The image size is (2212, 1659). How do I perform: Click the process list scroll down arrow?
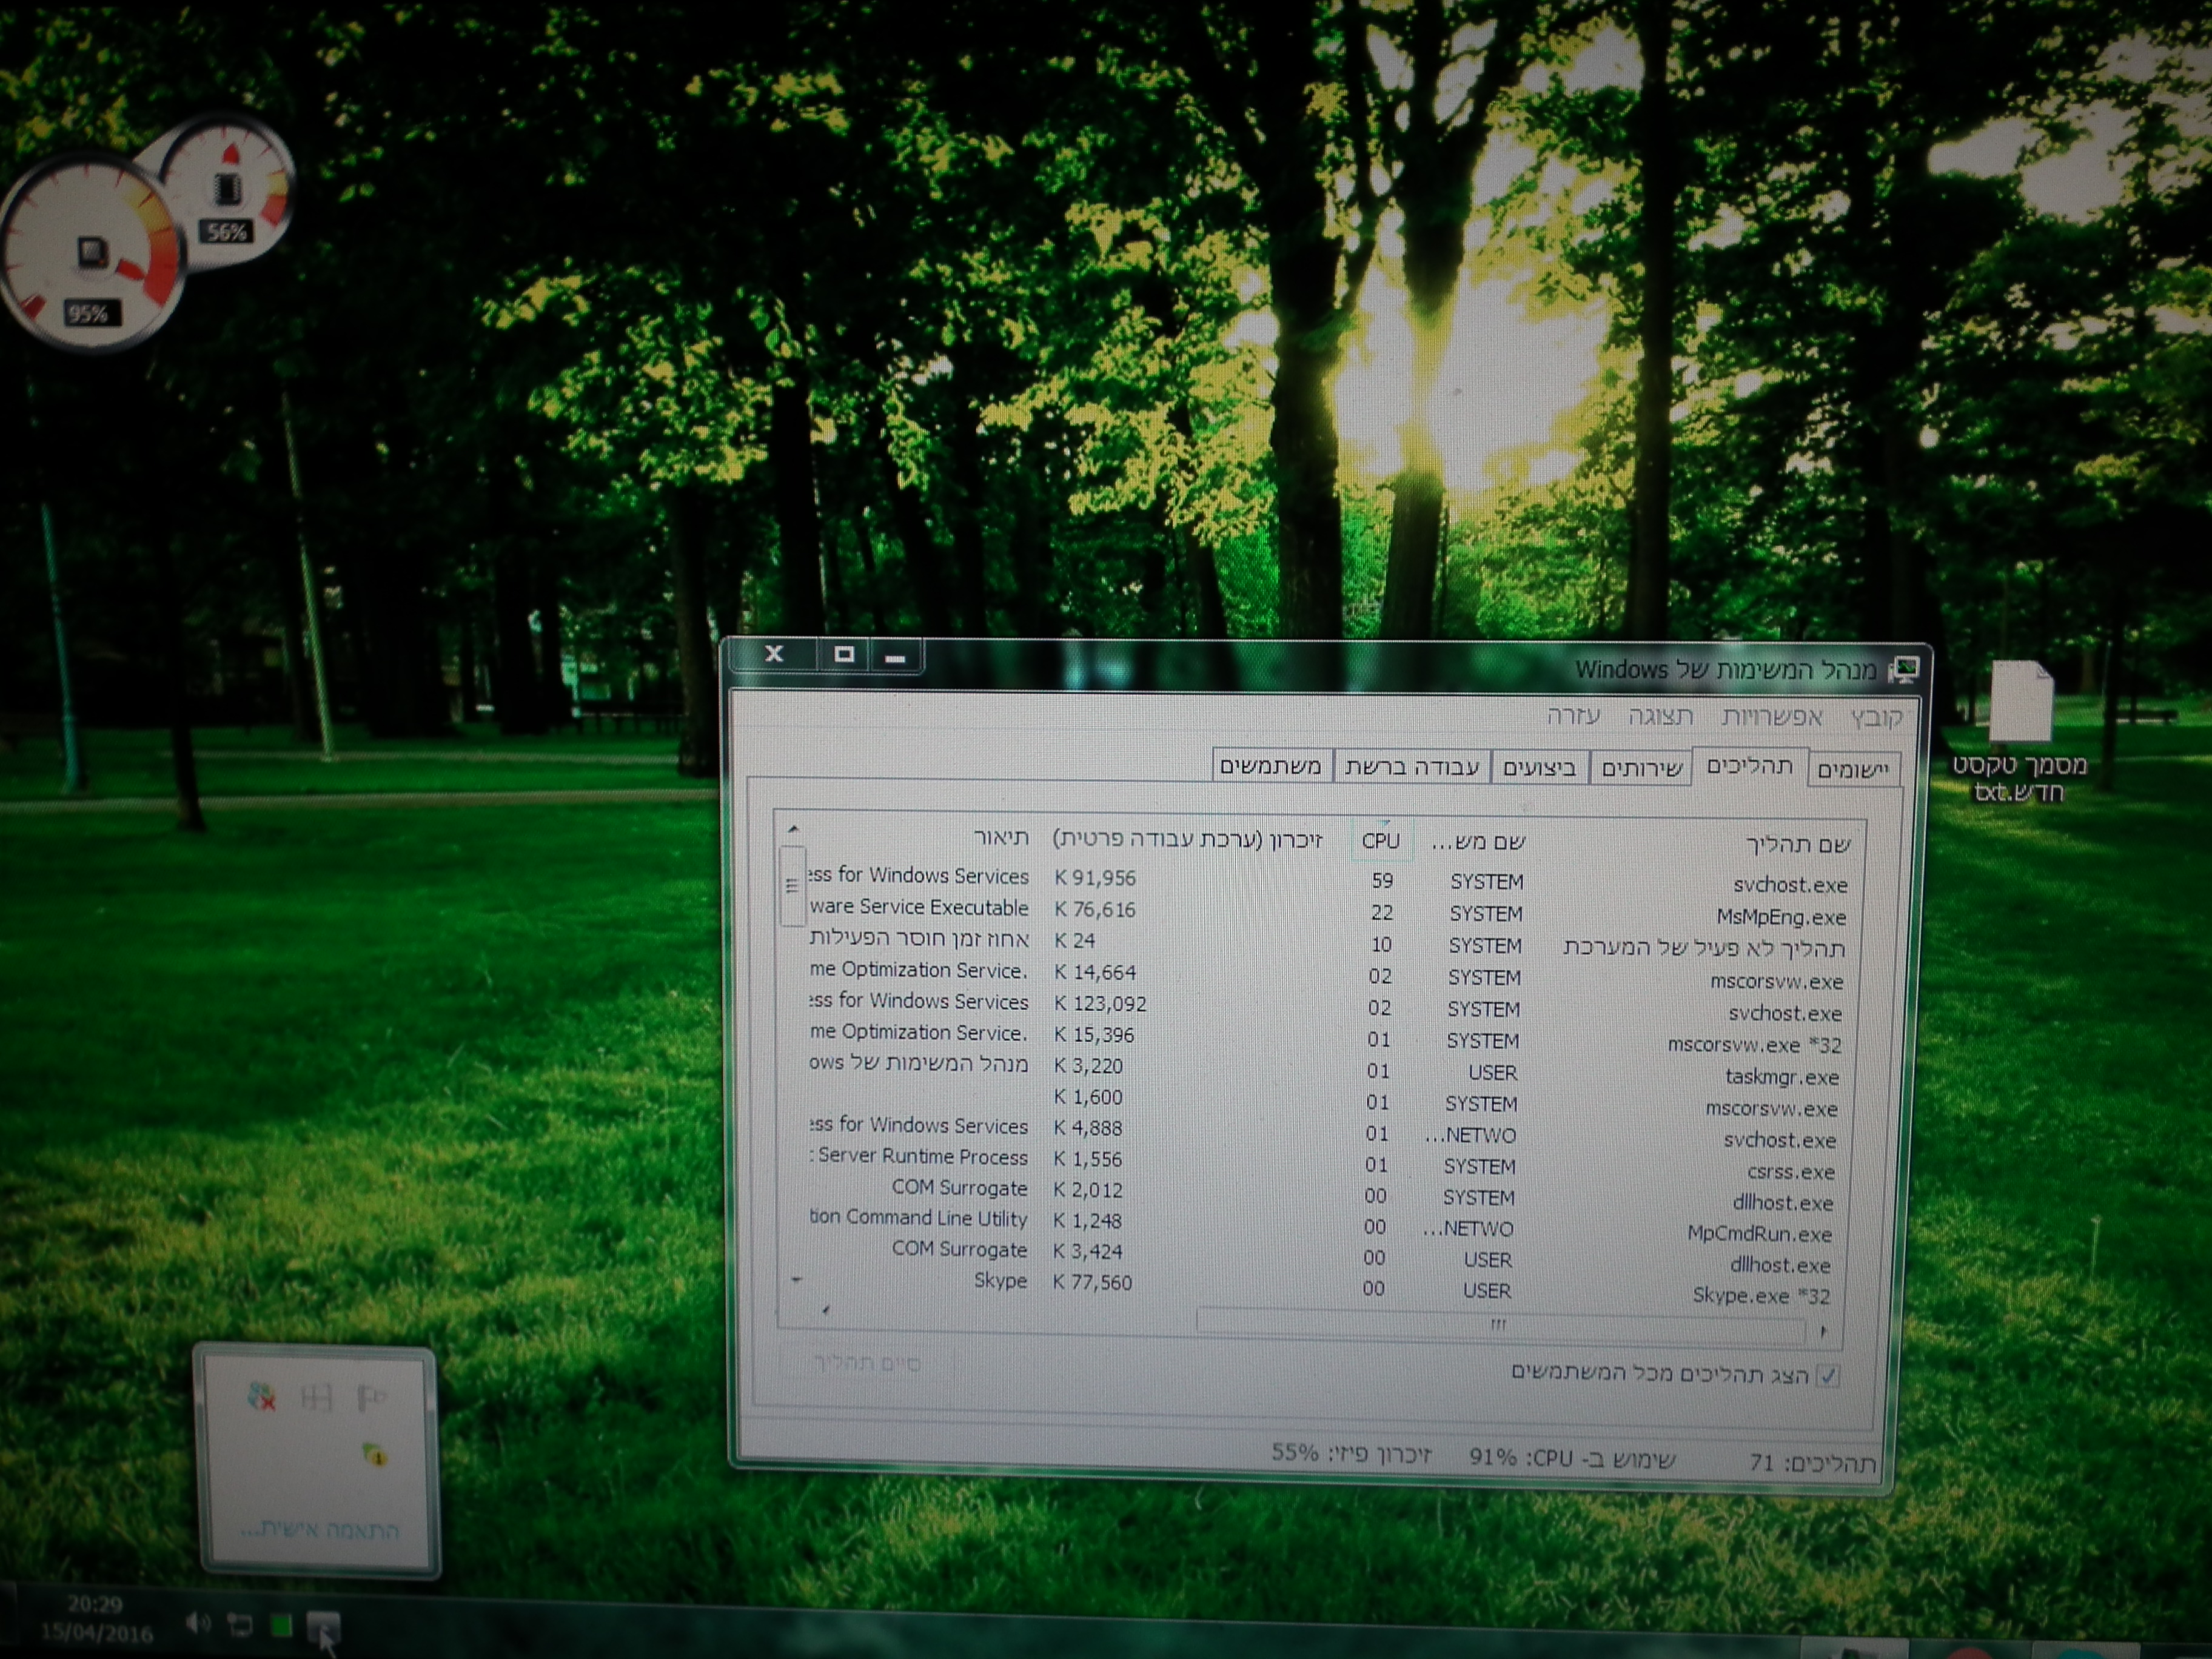[x=797, y=1279]
